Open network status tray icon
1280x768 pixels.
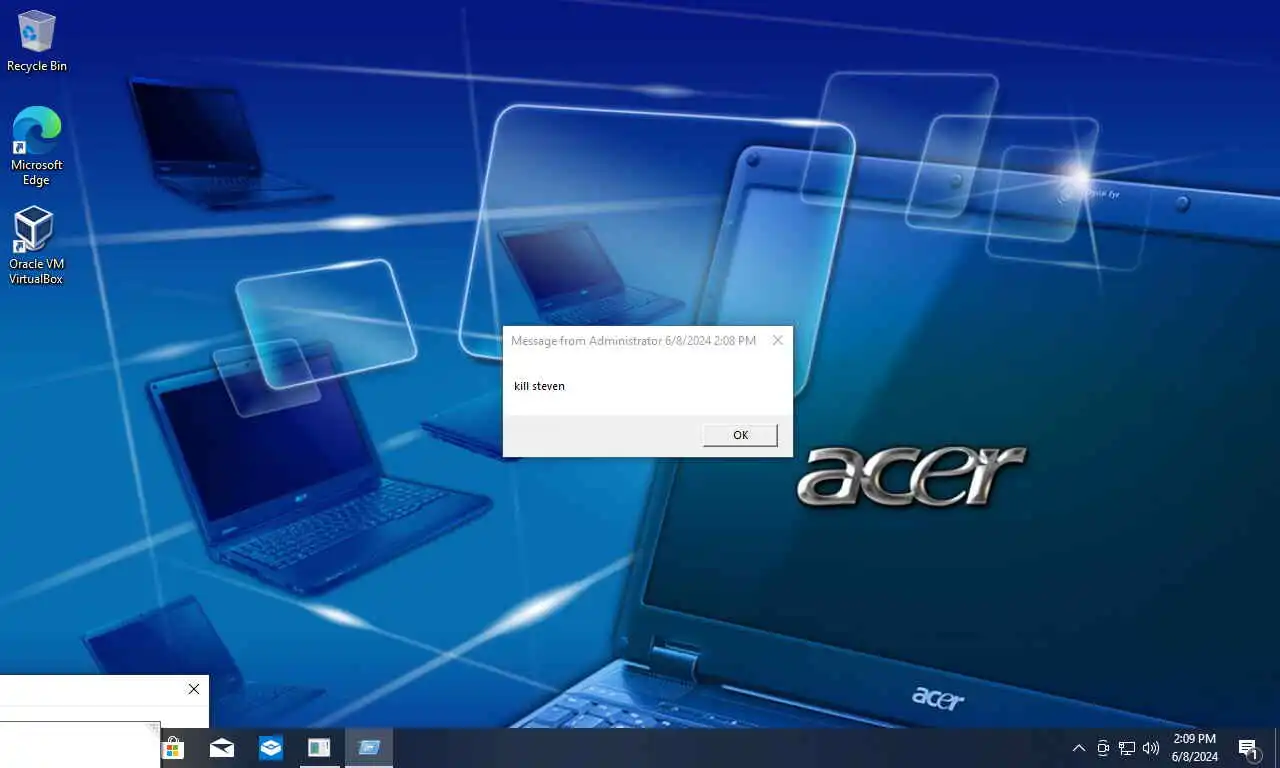(1127, 748)
